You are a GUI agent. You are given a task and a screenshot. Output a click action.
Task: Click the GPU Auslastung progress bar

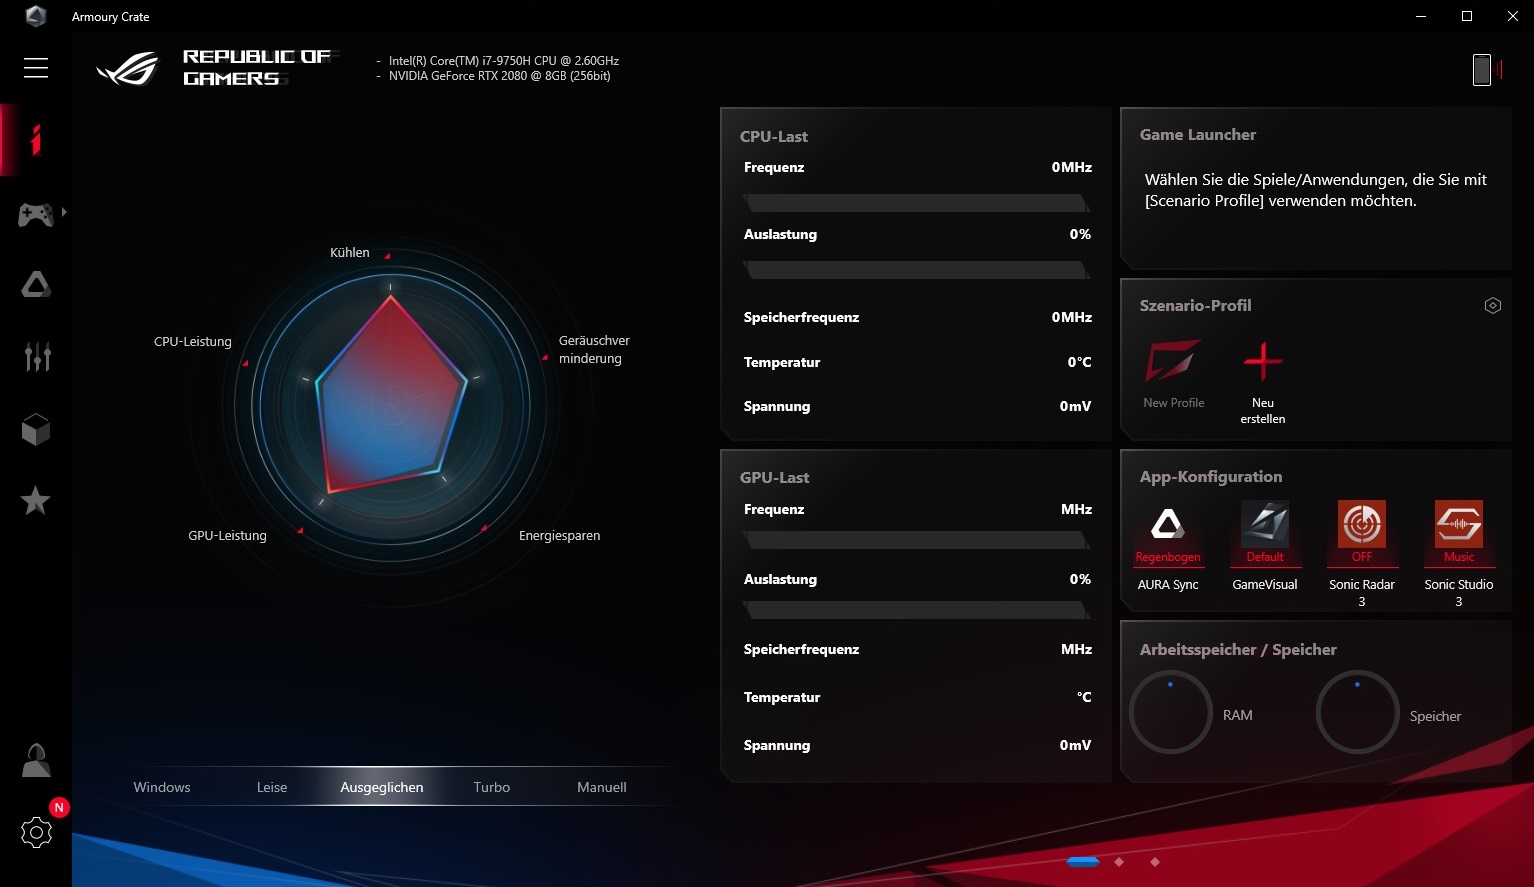click(x=916, y=610)
